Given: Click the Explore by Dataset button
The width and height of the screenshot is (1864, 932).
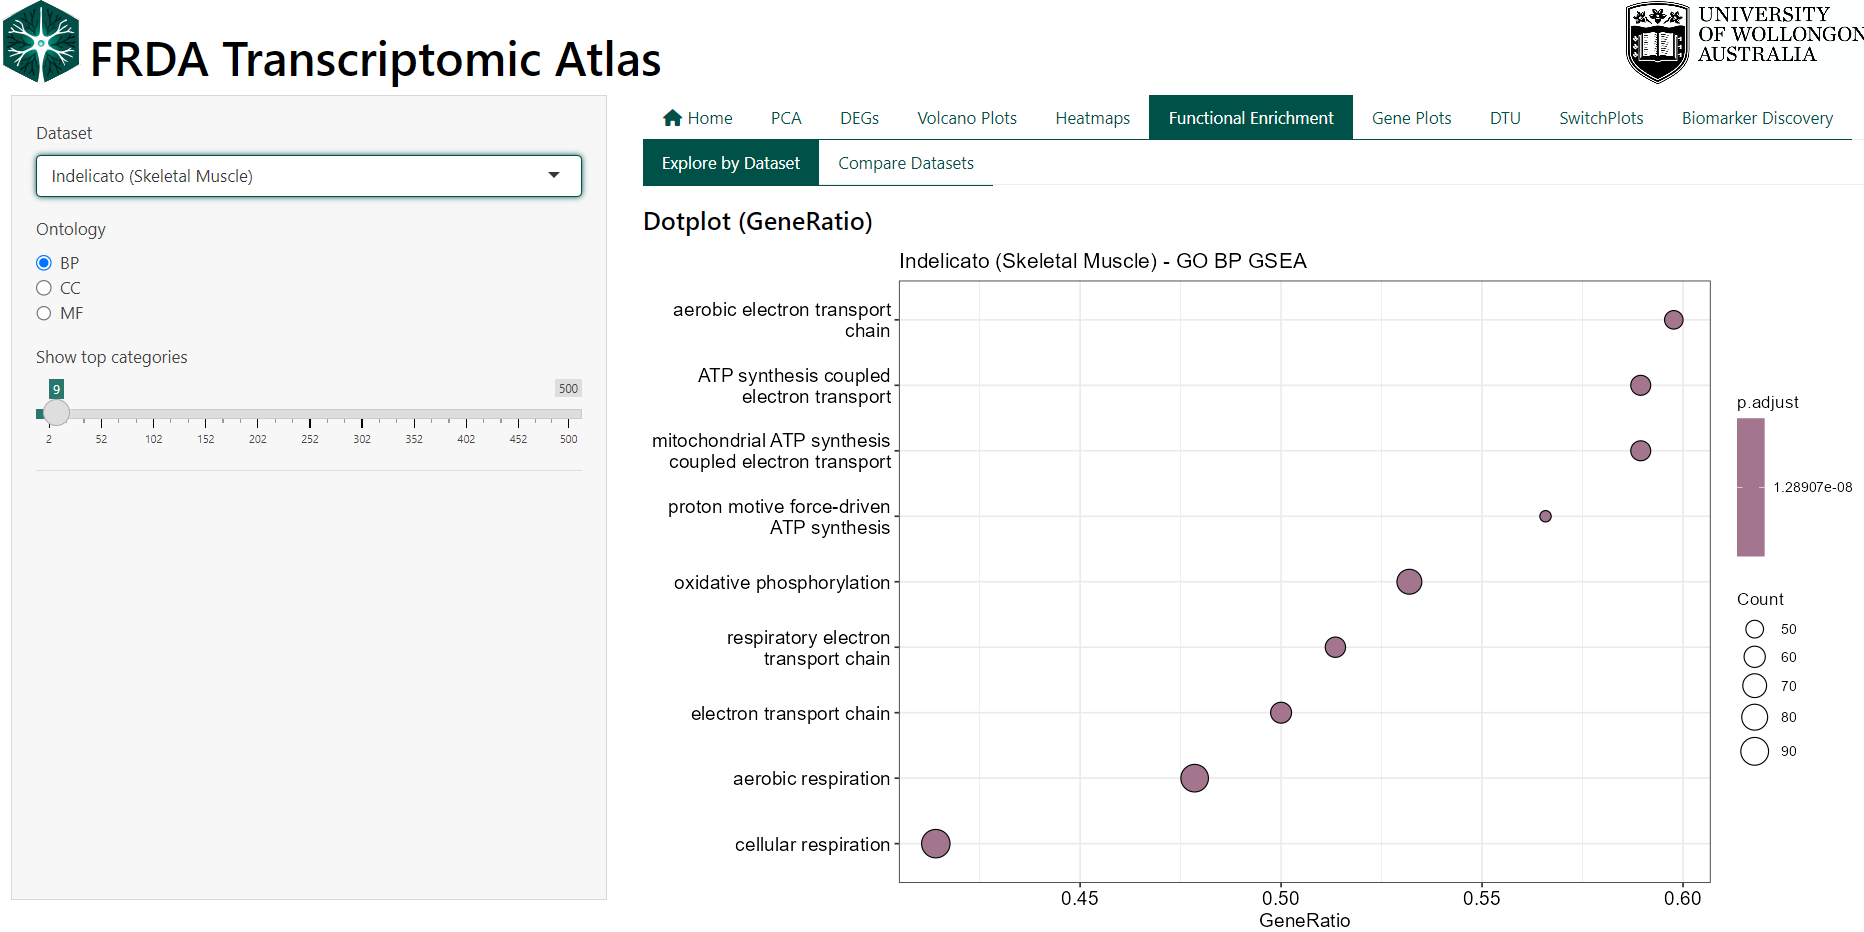Looking at the screenshot, I should coord(730,163).
